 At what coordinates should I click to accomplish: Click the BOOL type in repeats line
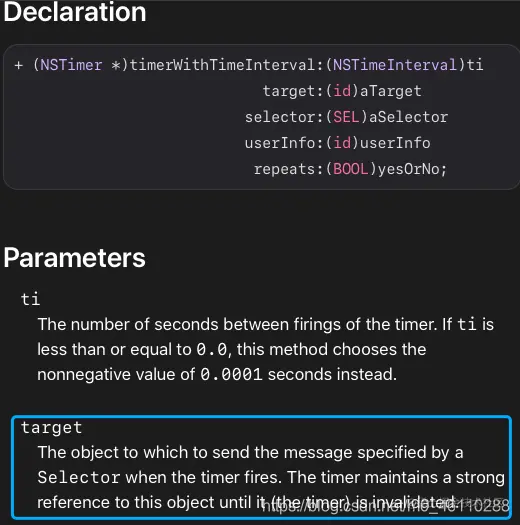[x=351, y=169]
